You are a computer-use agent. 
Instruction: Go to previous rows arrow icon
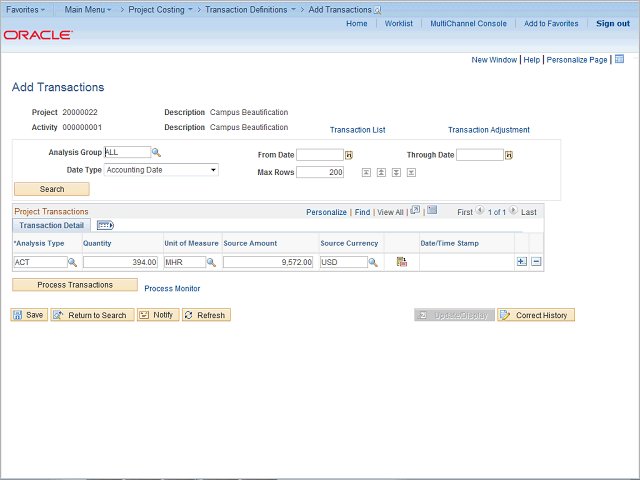381,173
